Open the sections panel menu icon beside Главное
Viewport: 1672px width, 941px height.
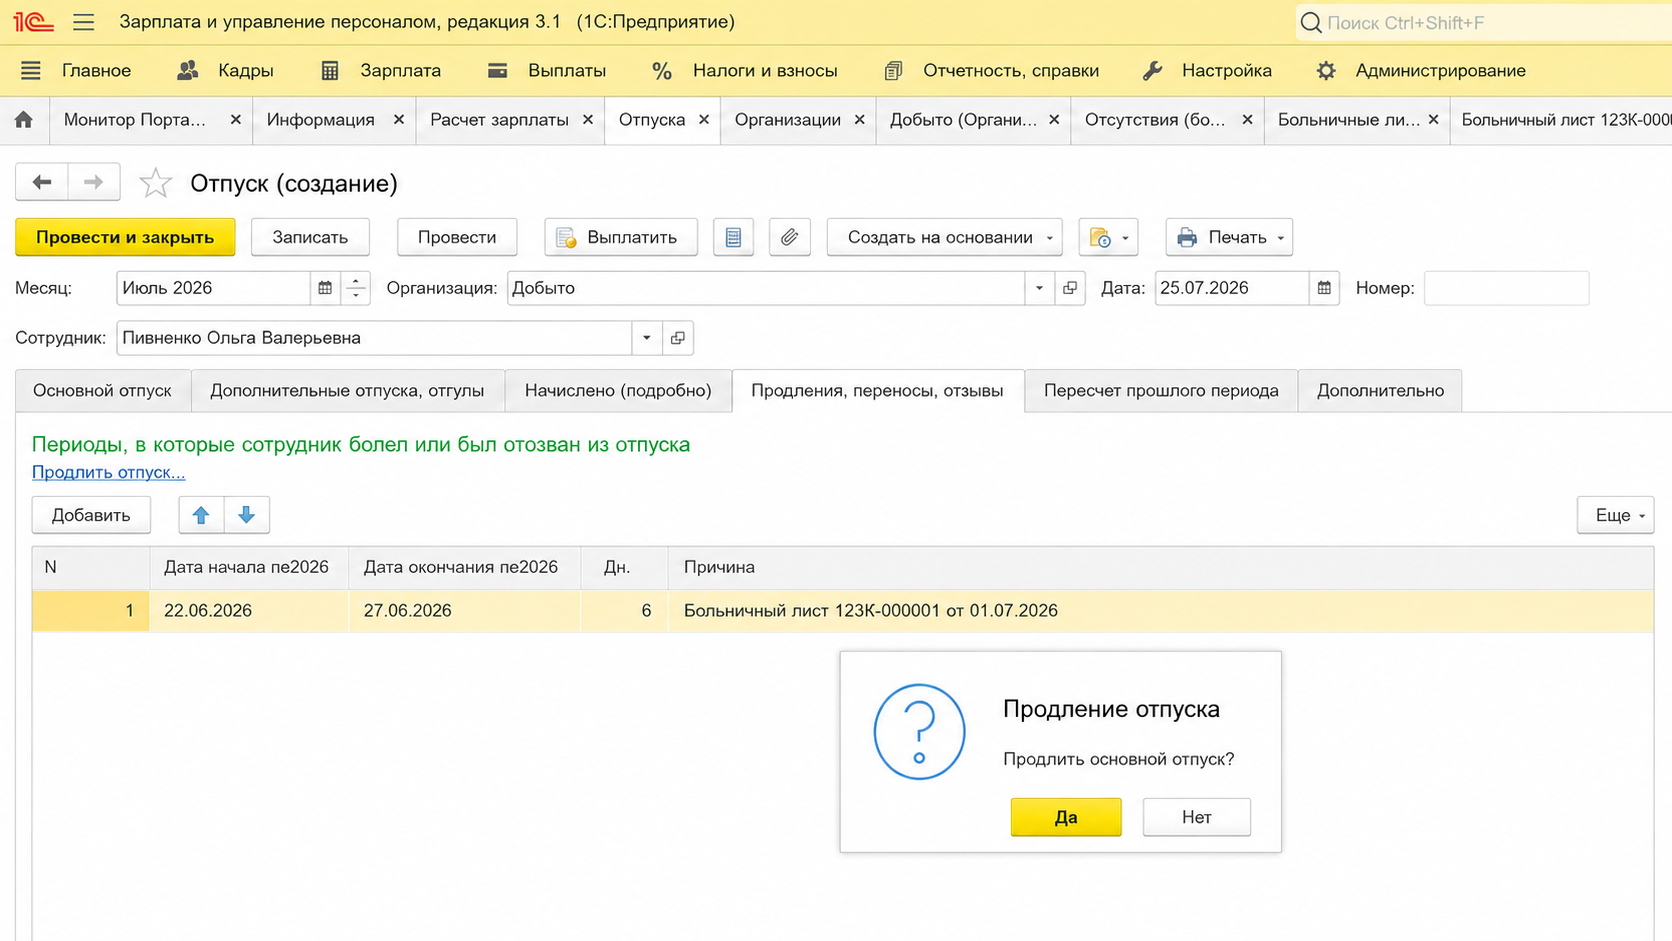point(31,71)
